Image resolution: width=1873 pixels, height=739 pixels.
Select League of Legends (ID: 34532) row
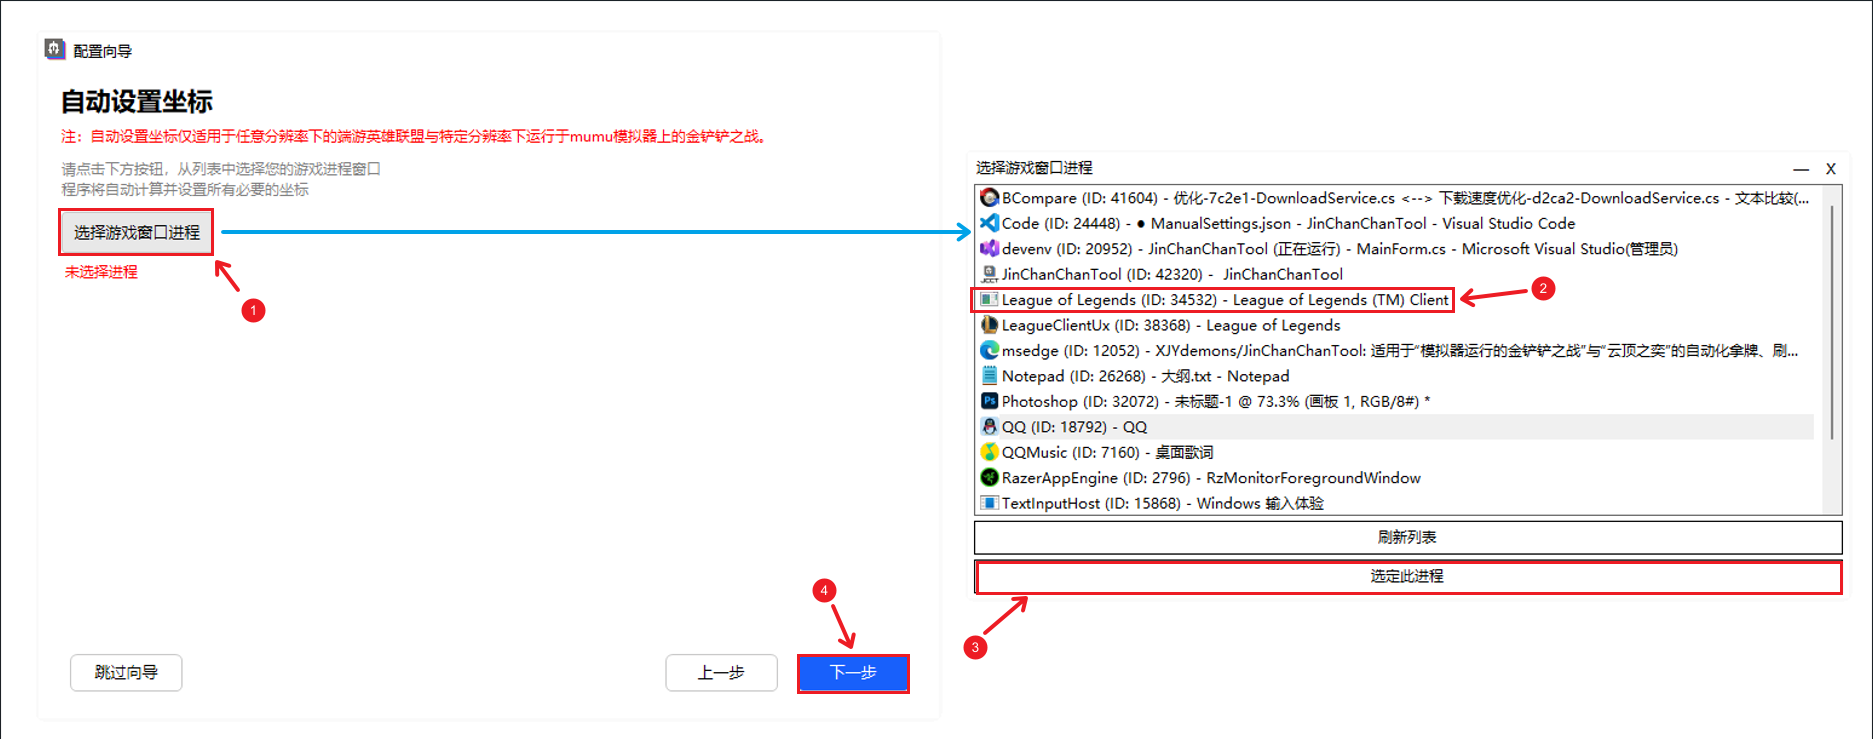pos(1396,299)
